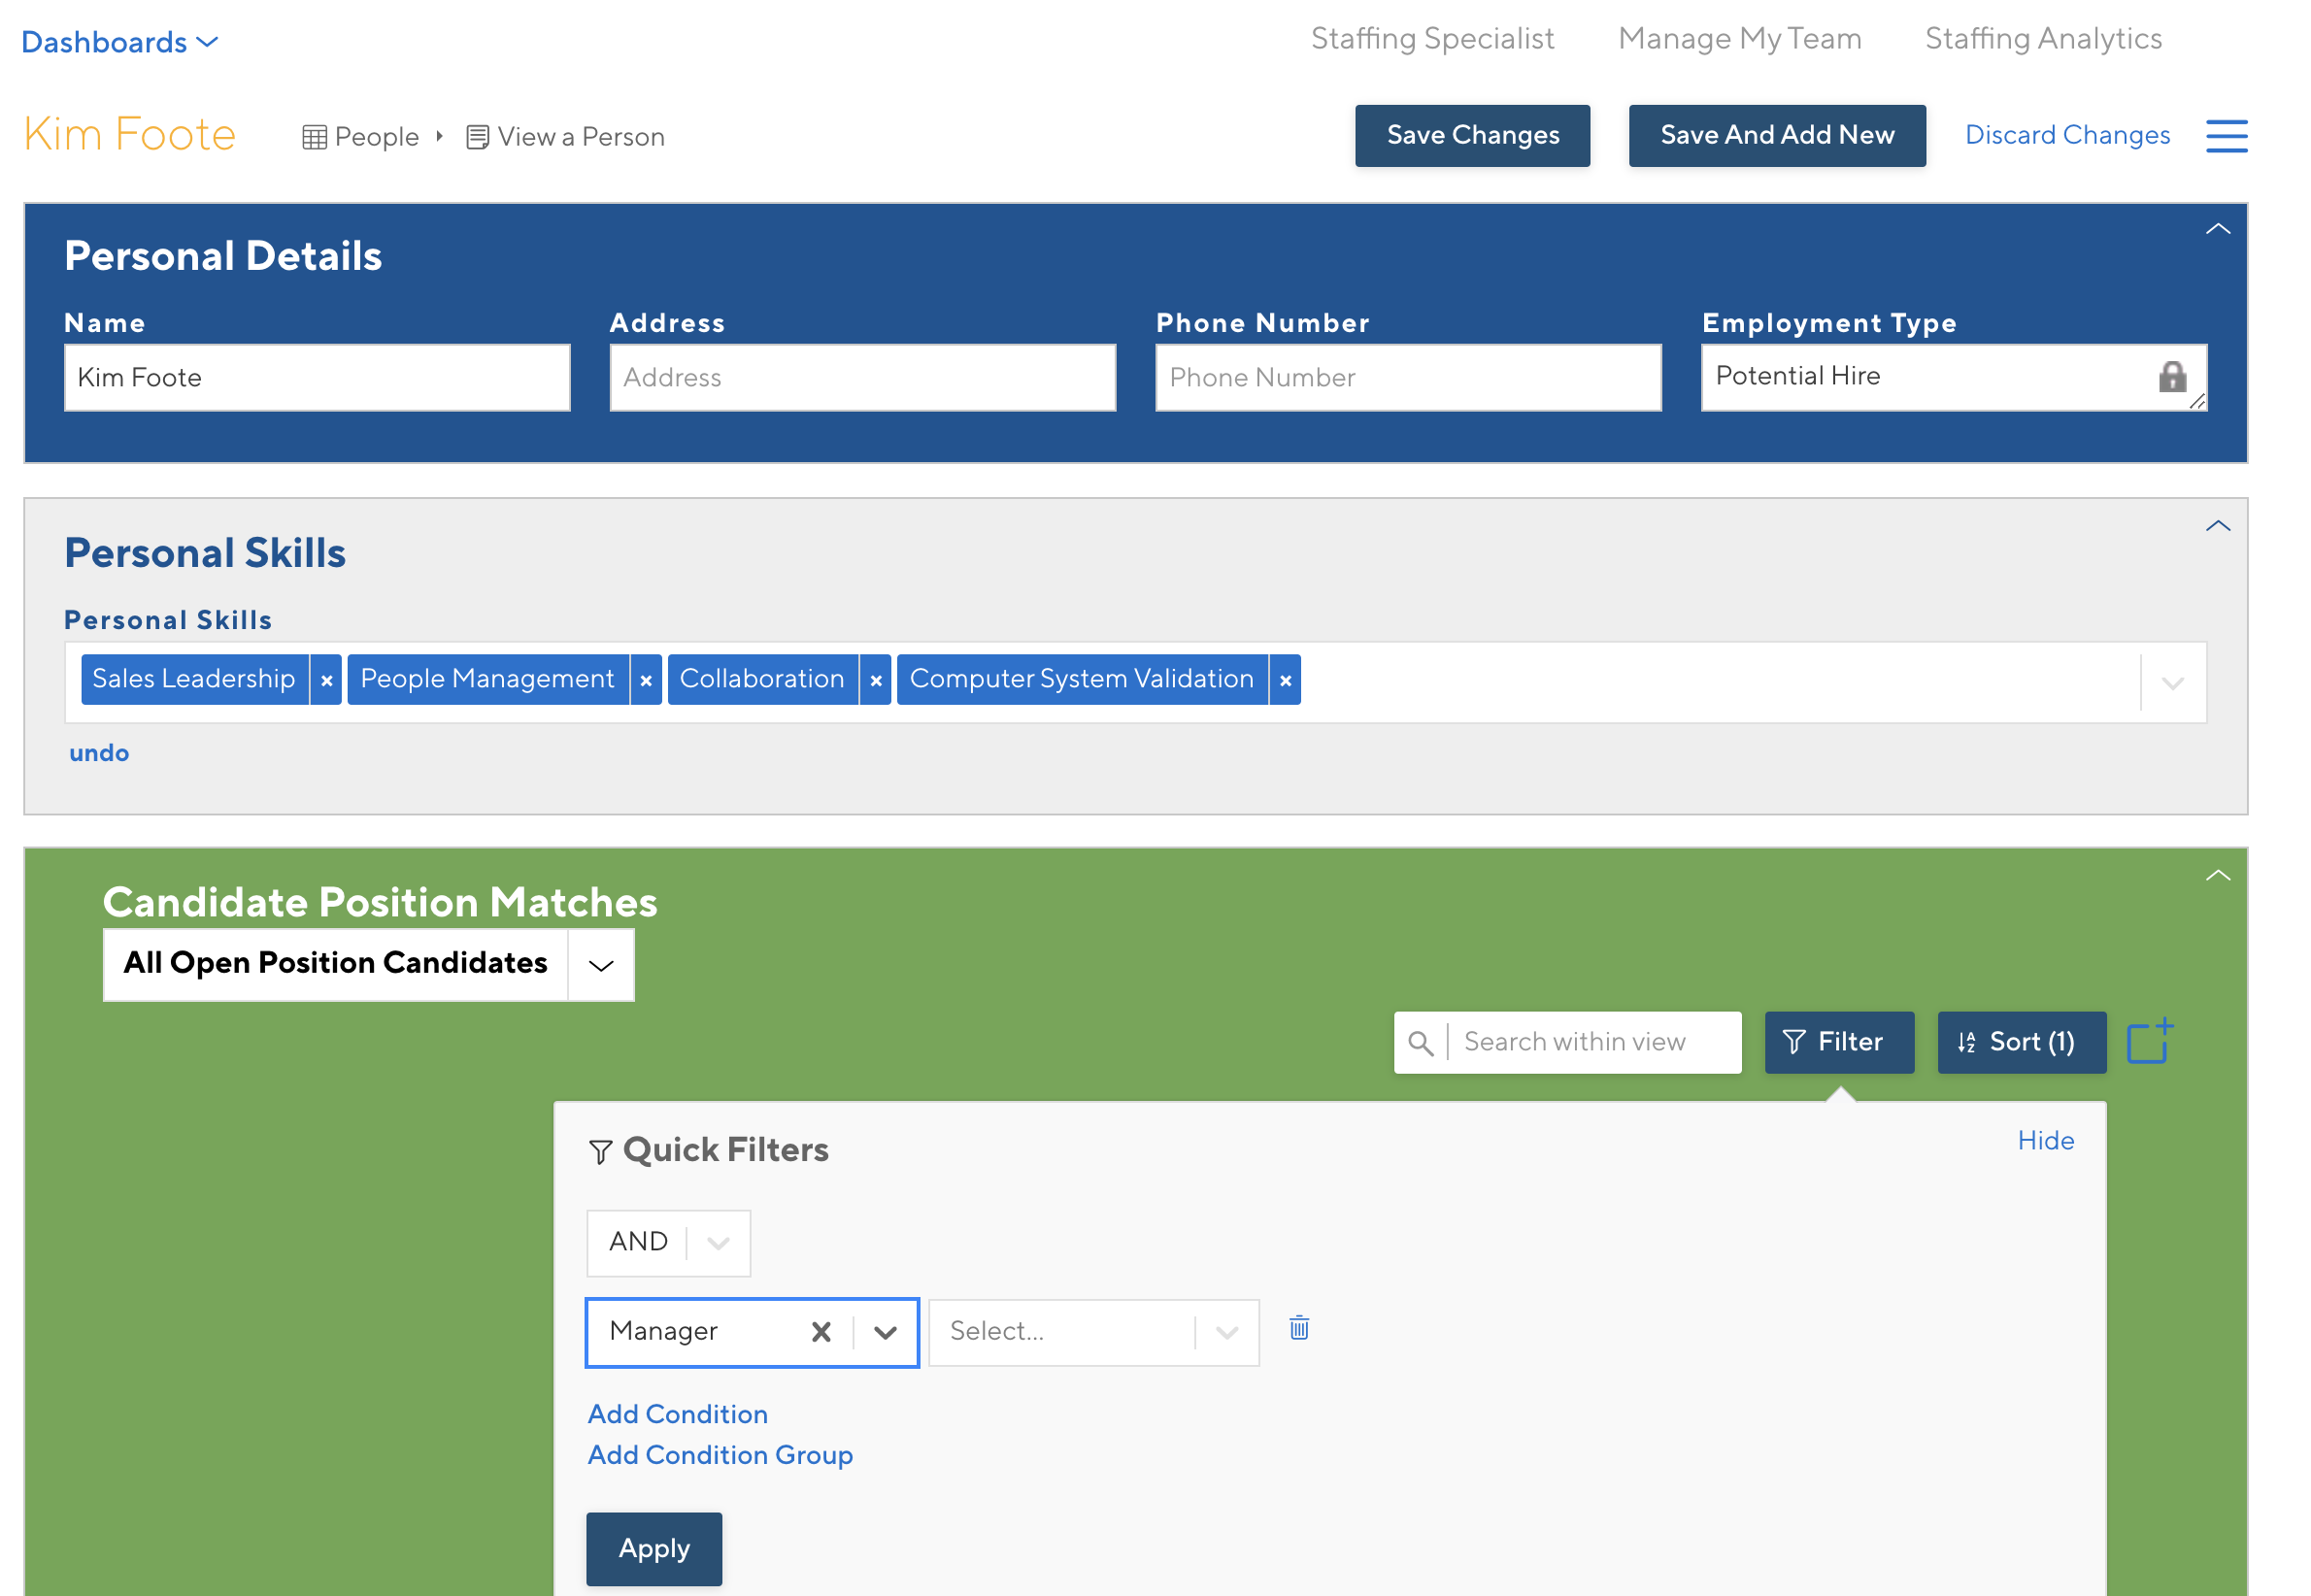
Task: Click the Employment Type field
Action: (x=1954, y=378)
